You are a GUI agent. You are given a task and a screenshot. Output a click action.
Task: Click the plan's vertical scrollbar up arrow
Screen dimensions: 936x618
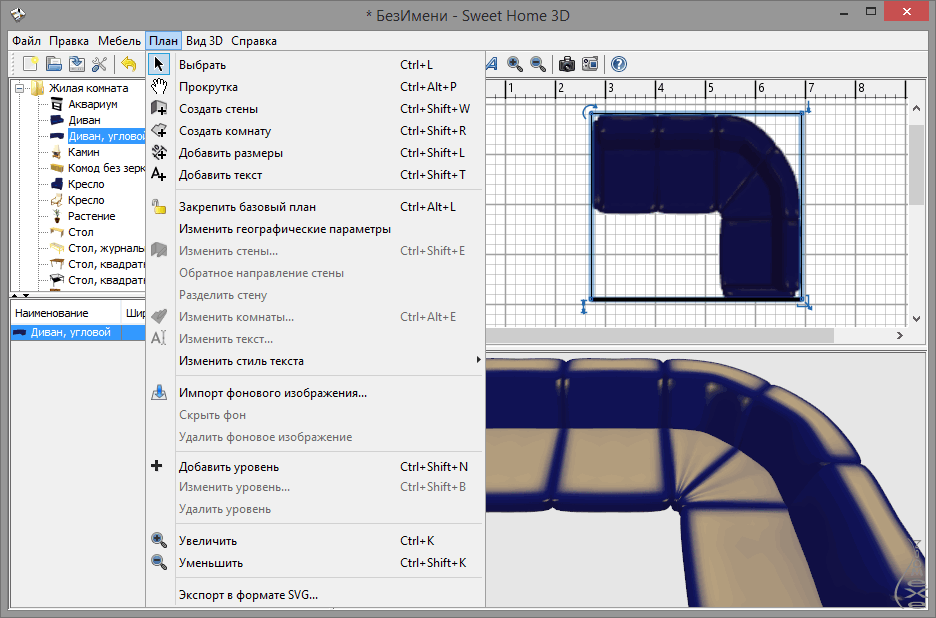(916, 108)
